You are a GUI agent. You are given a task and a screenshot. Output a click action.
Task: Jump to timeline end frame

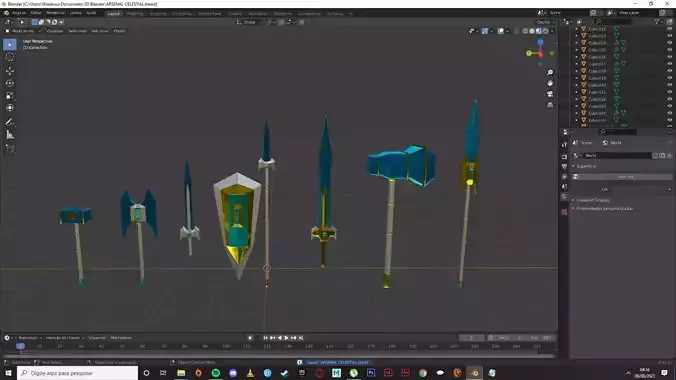coord(301,338)
